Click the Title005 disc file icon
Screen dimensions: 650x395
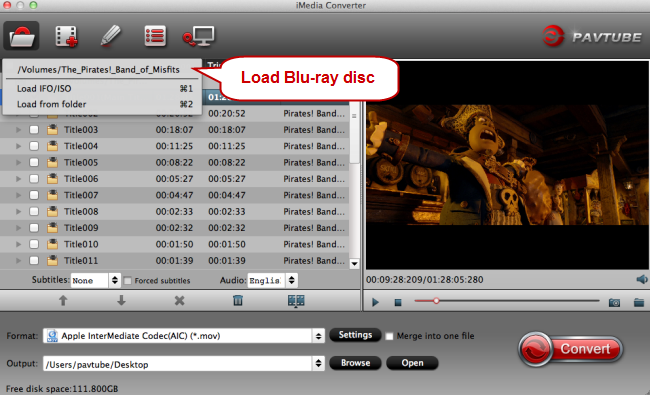point(52,162)
